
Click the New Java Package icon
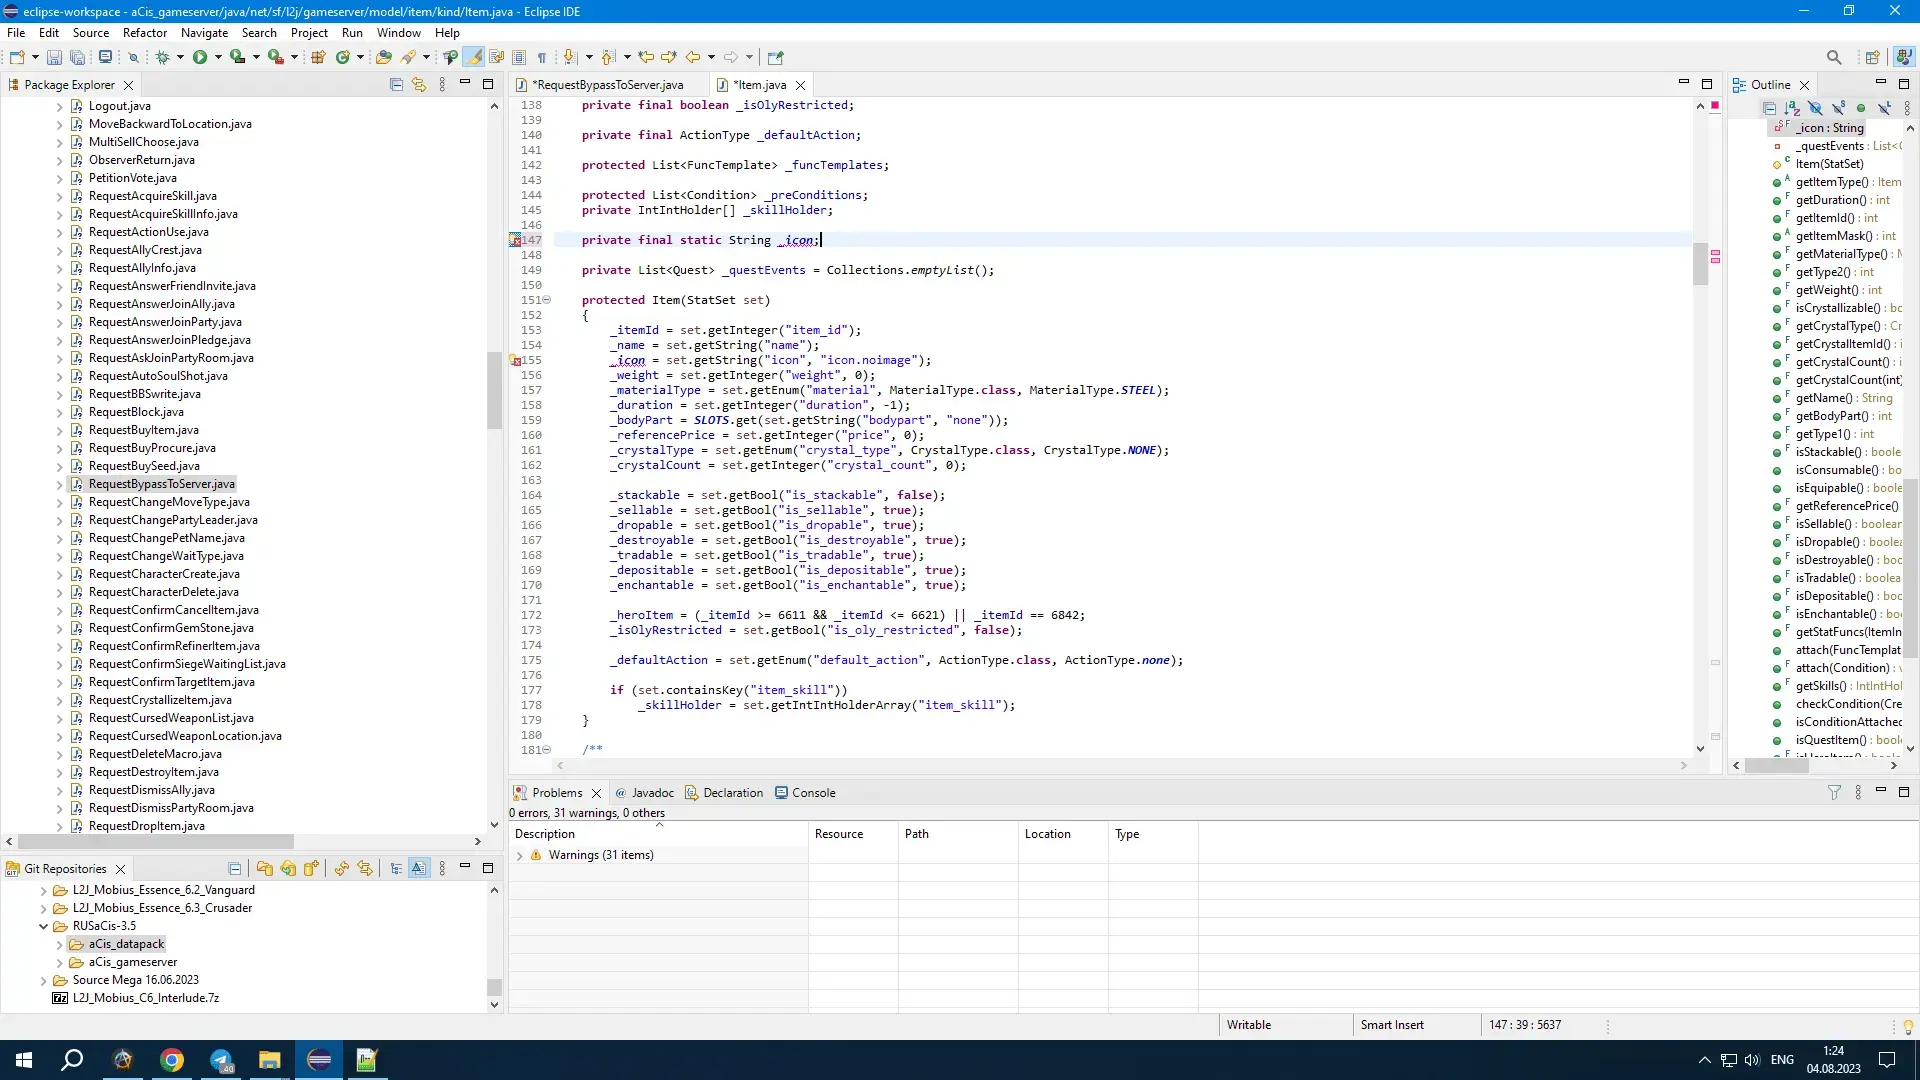(318, 57)
